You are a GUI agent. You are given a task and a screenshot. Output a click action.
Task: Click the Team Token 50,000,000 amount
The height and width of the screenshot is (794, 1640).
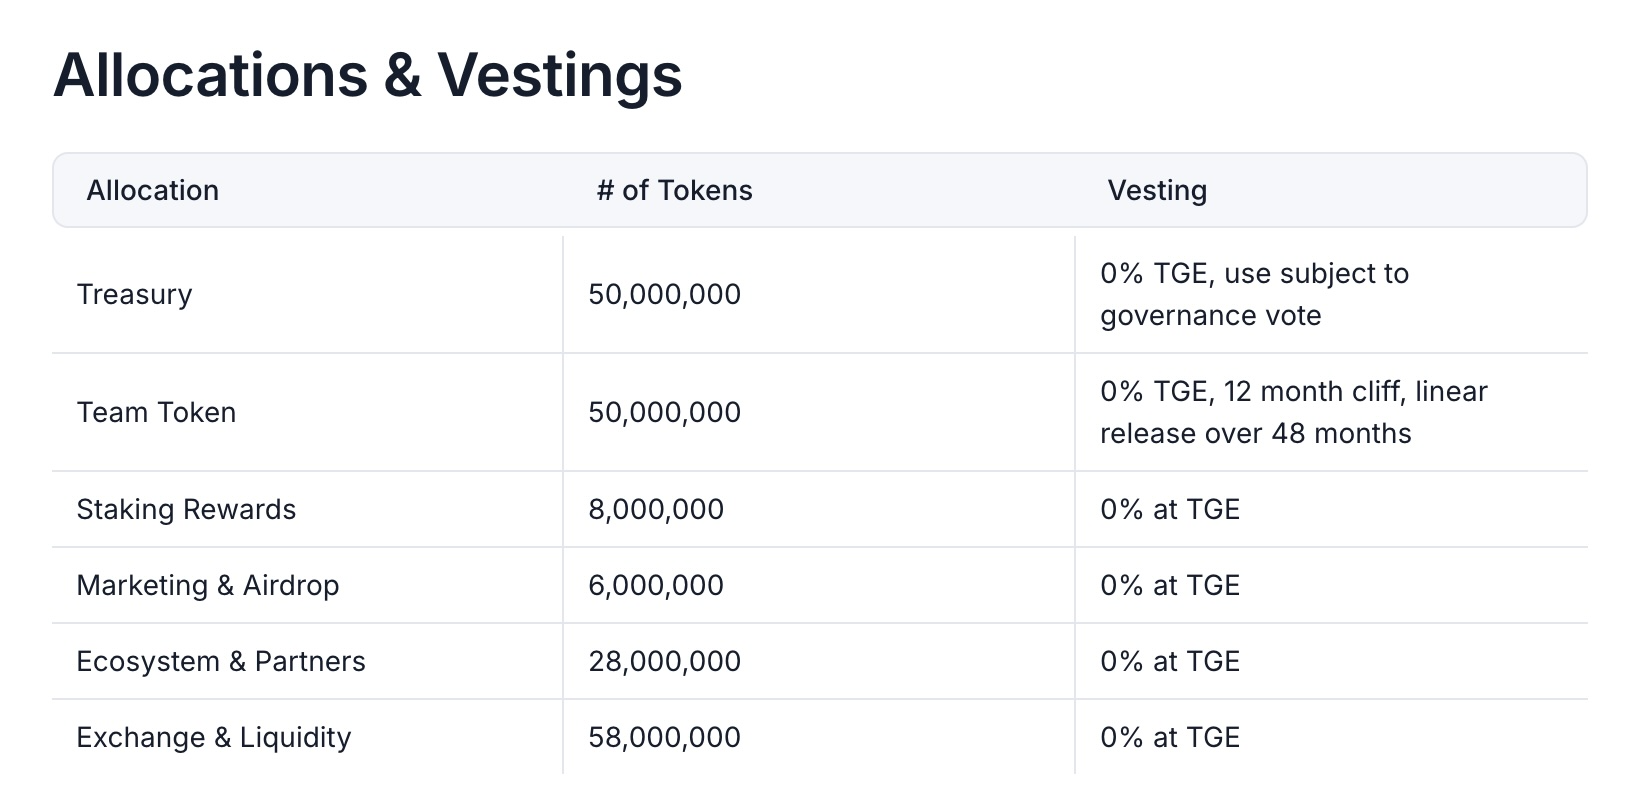664,412
